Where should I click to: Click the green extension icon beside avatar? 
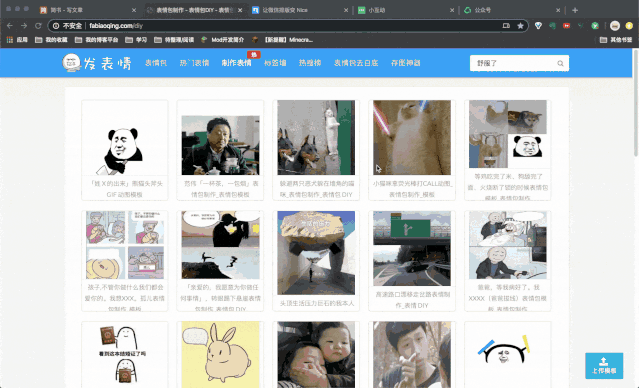pyautogui.click(x=595, y=26)
